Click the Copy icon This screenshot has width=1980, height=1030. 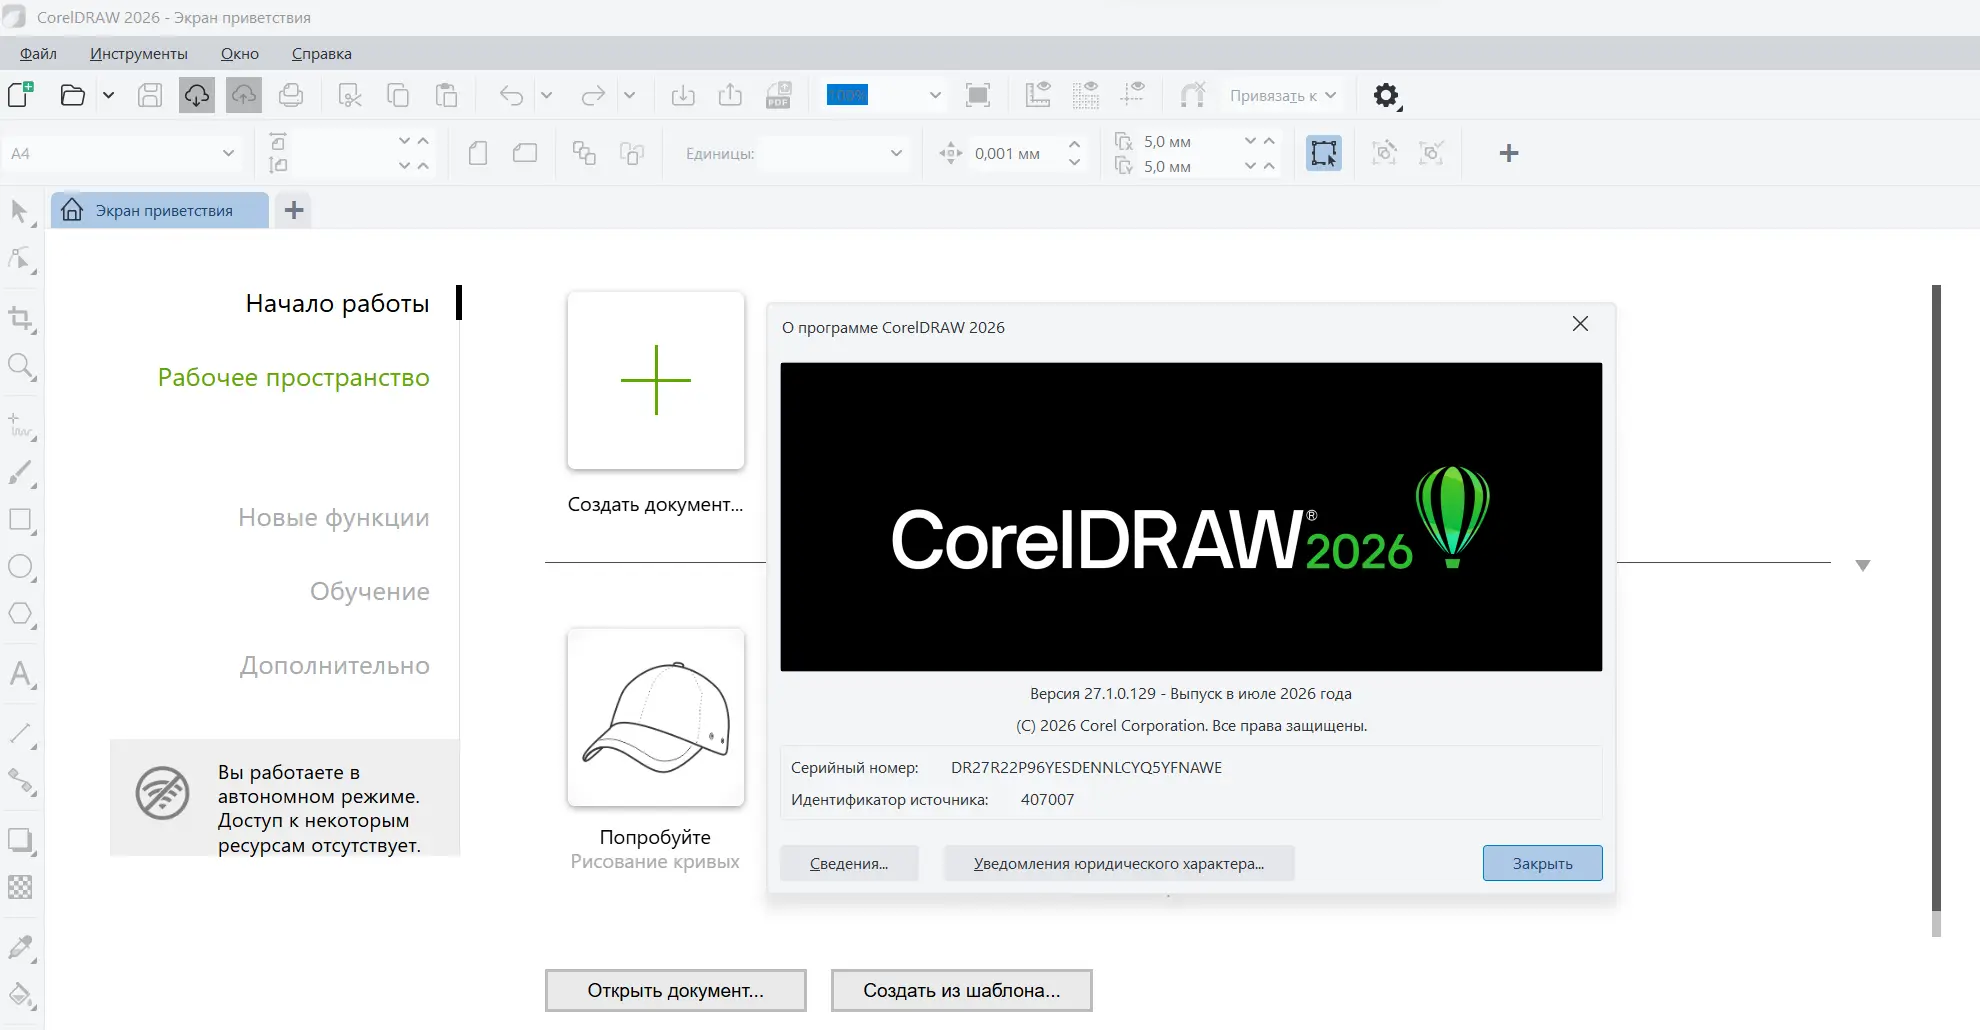click(398, 95)
